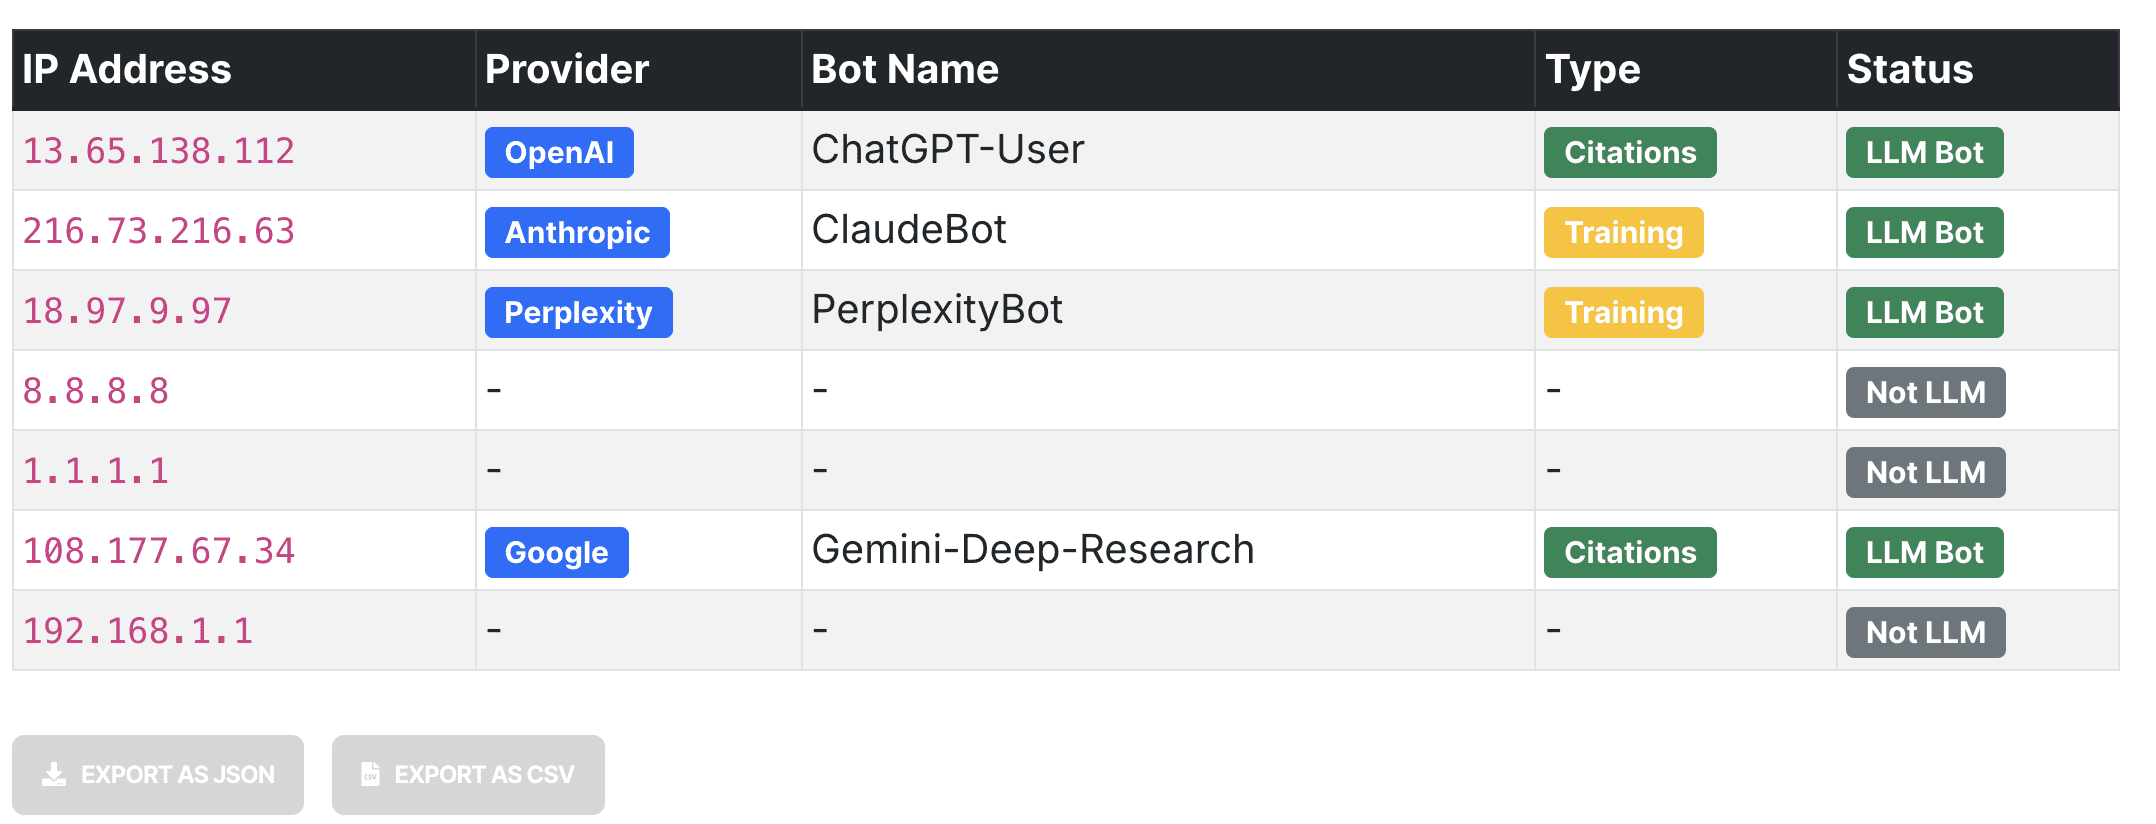The height and width of the screenshot is (824, 2156).
Task: Click the Citations badge for ChatGPT-User
Action: click(x=1629, y=152)
